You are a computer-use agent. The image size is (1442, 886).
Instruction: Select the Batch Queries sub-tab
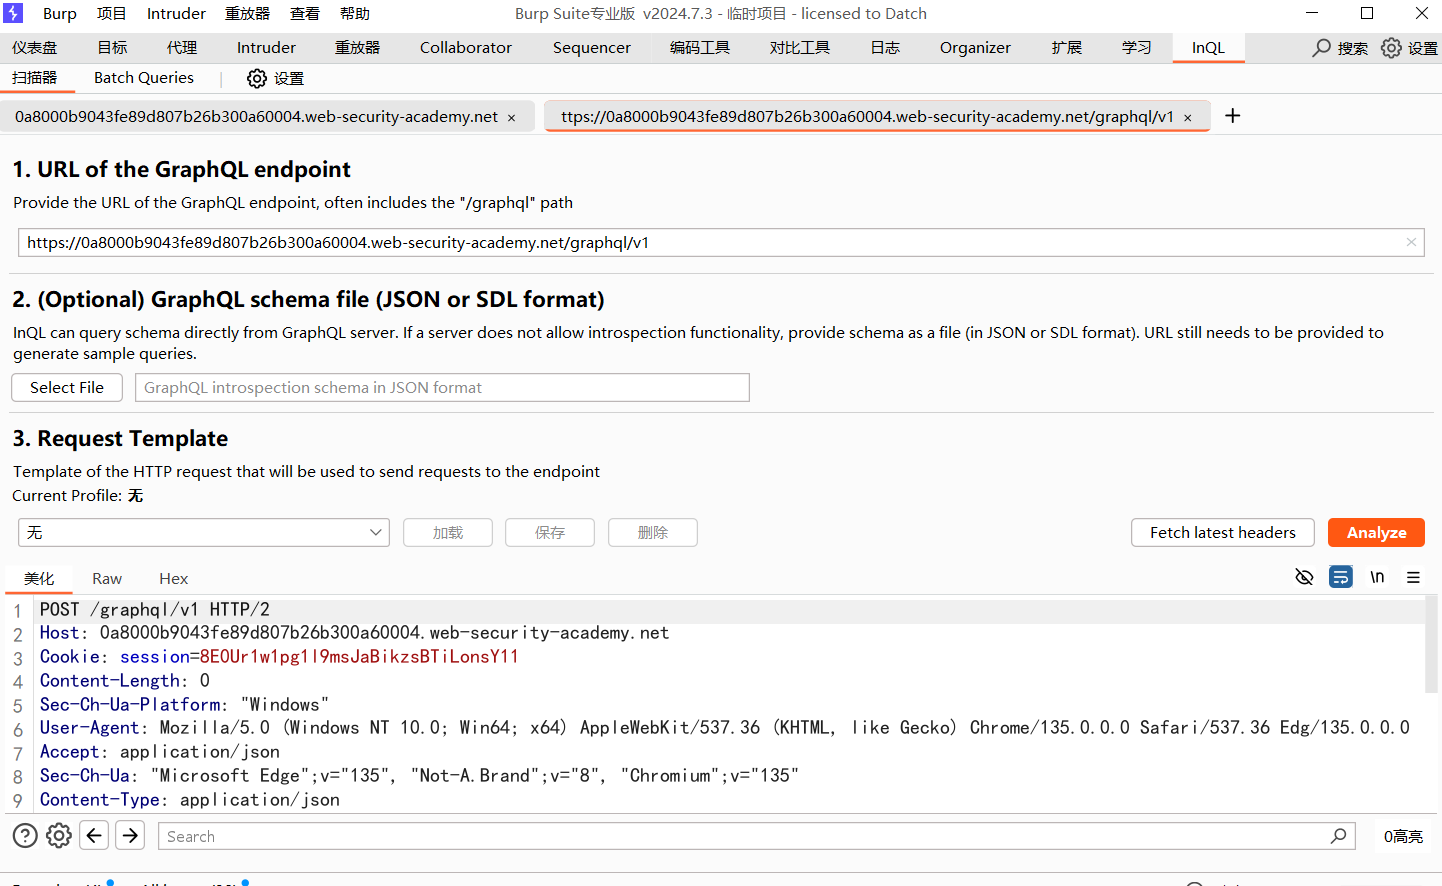point(144,78)
